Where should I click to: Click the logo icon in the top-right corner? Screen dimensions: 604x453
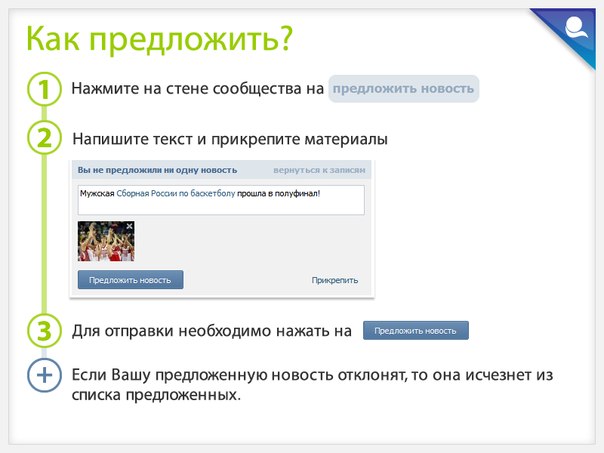[x=575, y=28]
